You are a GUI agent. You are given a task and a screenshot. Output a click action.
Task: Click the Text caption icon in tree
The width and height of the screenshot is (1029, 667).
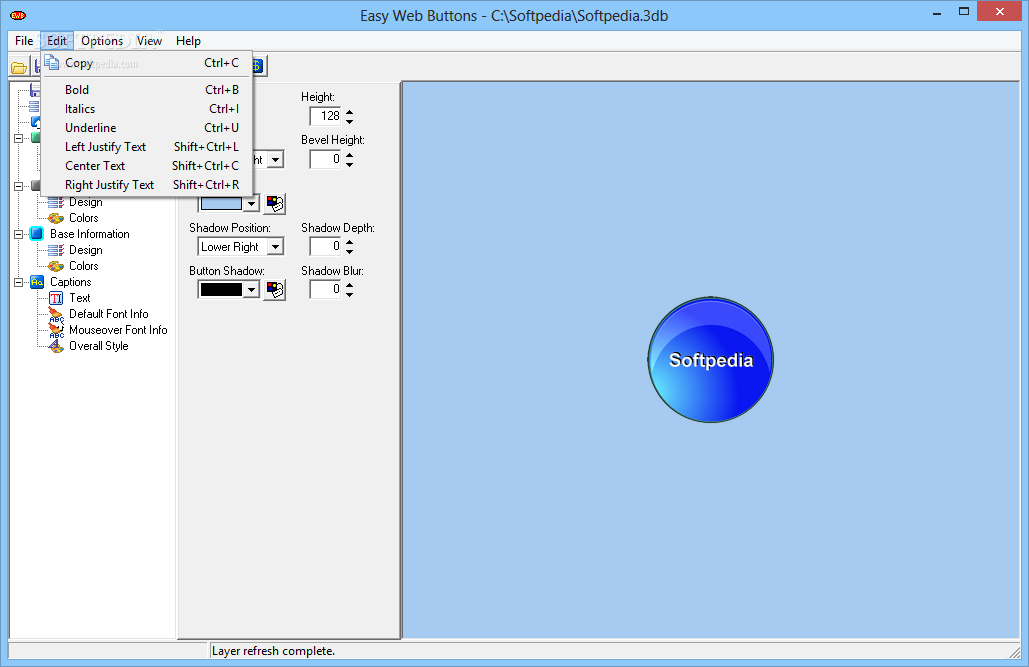(56, 298)
